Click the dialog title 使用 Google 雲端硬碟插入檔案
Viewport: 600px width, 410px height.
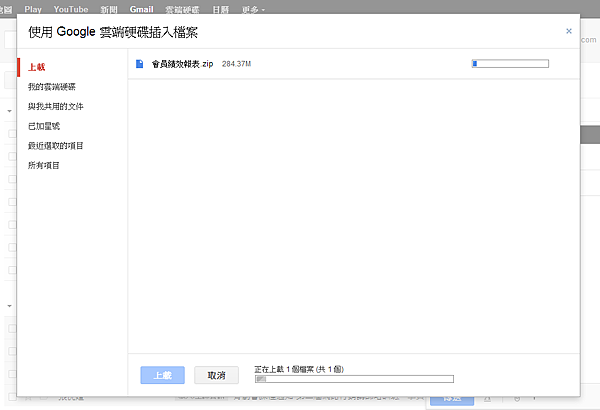coord(113,32)
